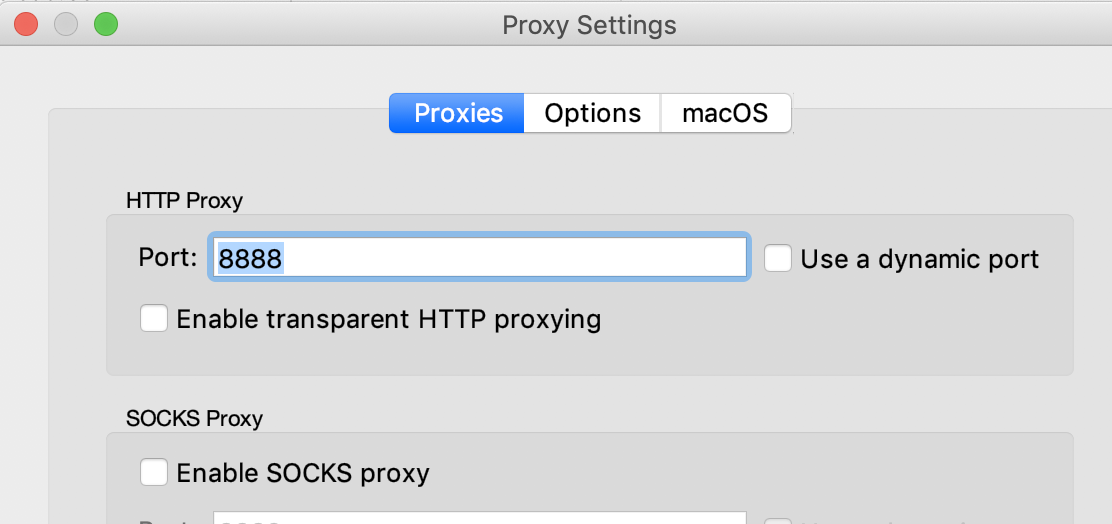Click the Enable transparent HTTP proxying label
The image size is (1112, 524).
388,319
